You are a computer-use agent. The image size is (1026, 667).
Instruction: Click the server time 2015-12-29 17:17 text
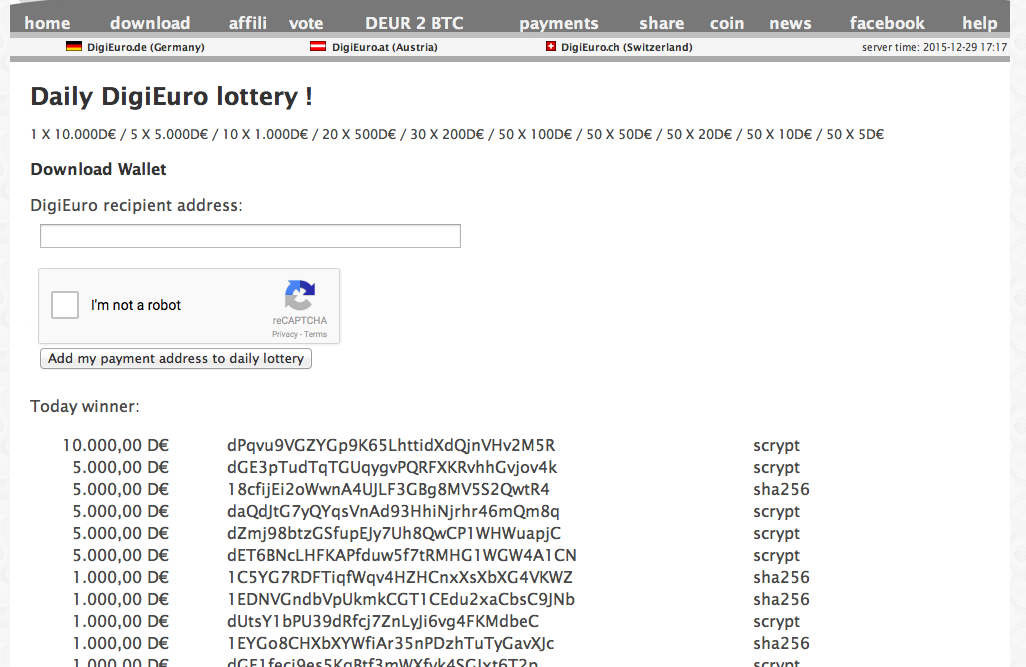pyautogui.click(x=934, y=47)
